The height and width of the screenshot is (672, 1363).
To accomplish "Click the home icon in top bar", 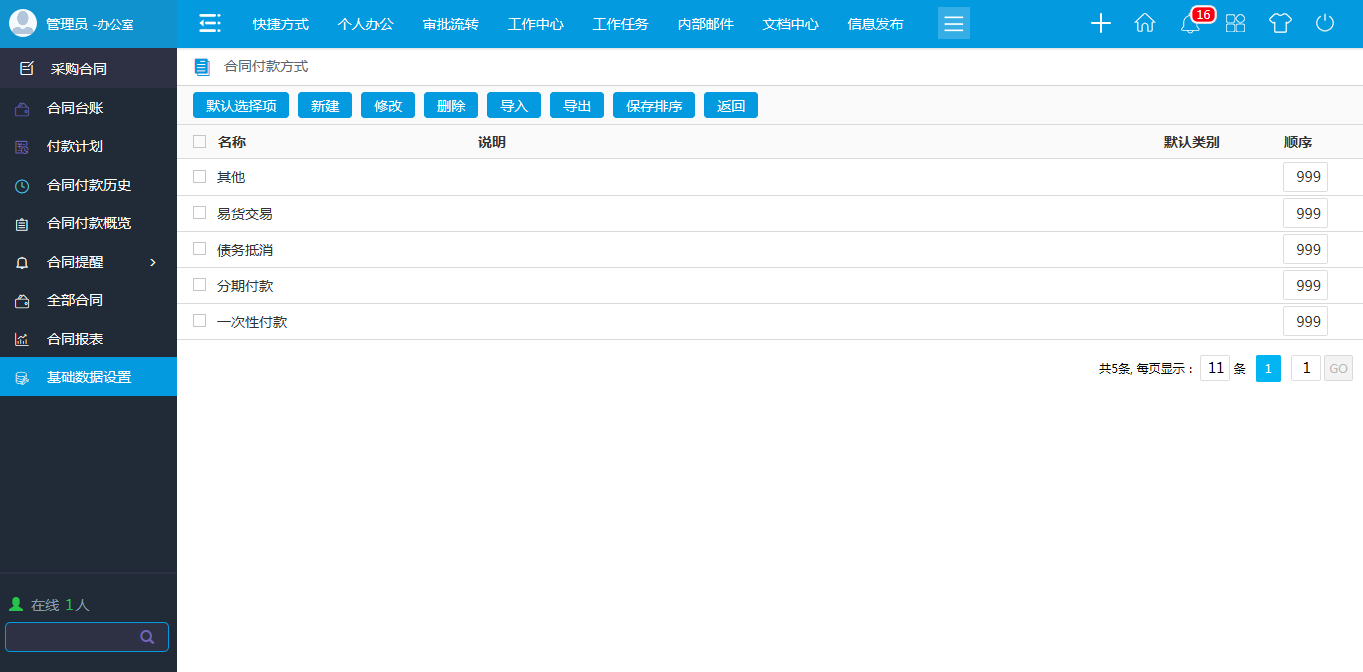I will (x=1145, y=23).
